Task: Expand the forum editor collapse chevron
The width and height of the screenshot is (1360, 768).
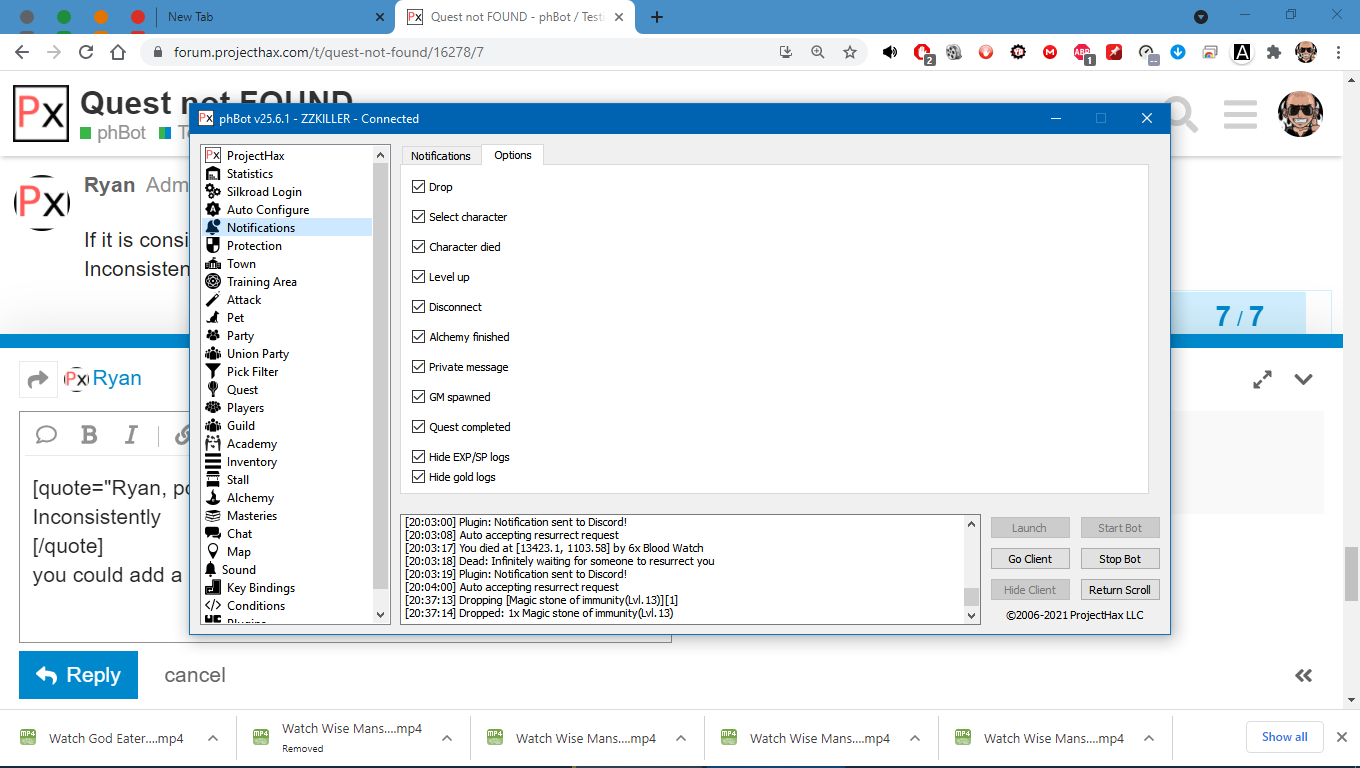Action: pyautogui.click(x=1303, y=379)
